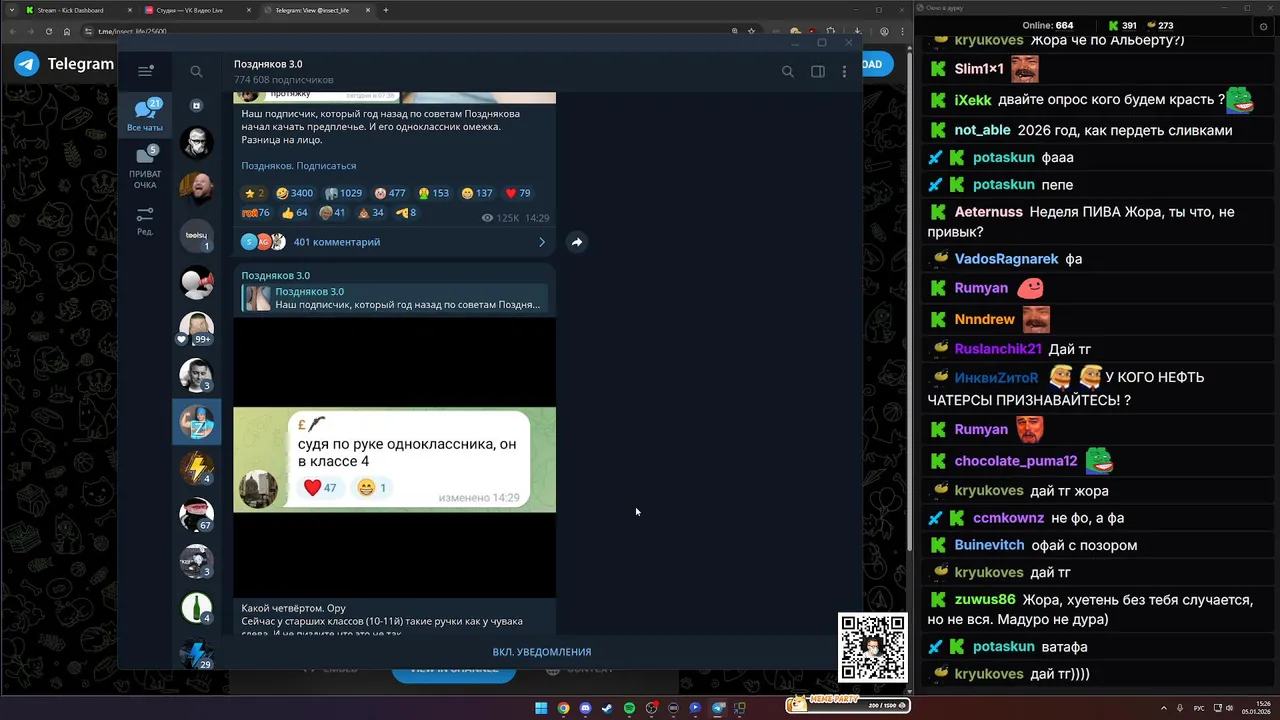The image size is (1280, 720).
Task: Open the three-dot channel options menu
Action: [844, 71]
